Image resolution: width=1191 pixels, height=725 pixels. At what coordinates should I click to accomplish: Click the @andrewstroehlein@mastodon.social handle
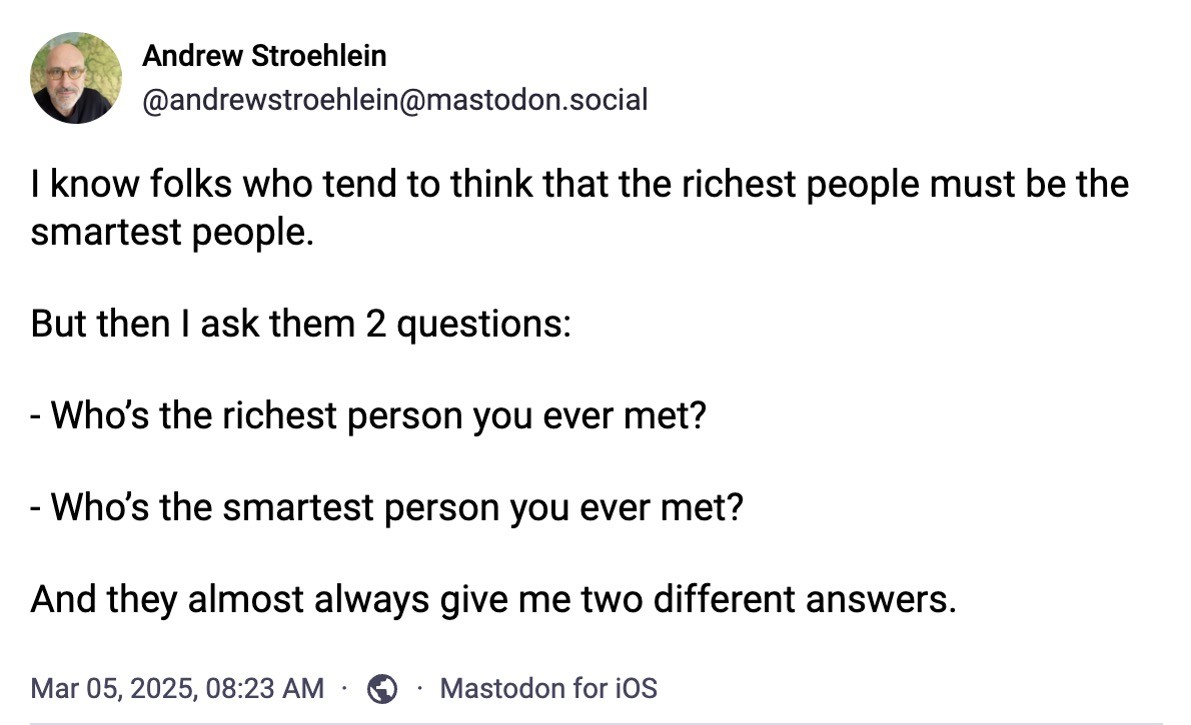pos(395,100)
